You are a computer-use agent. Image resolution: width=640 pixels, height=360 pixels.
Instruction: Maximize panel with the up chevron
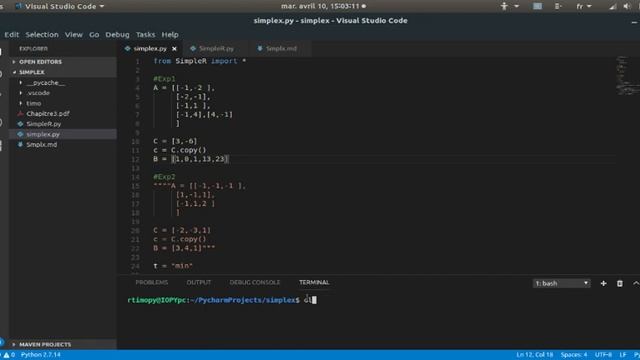pyautogui.click(x=636, y=283)
